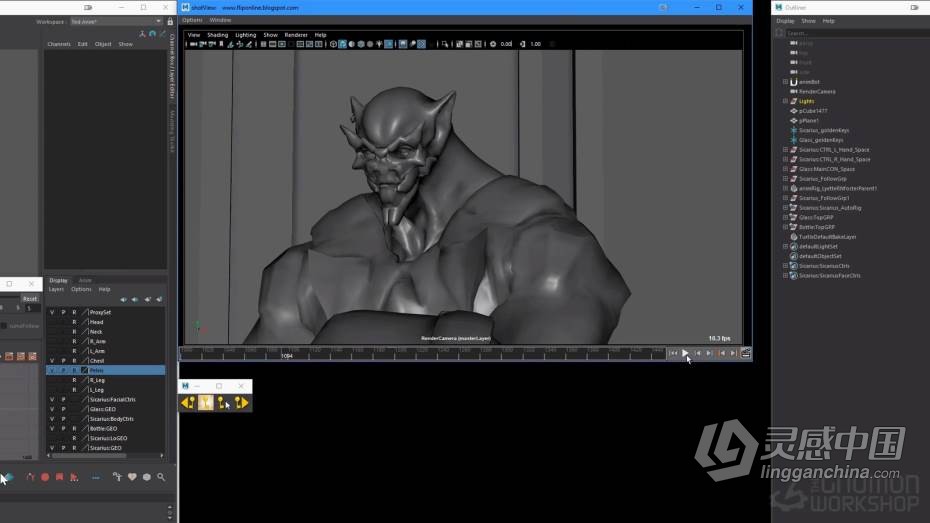Click the first orange icon left of layer list
The image size is (930, 523).
9,356
